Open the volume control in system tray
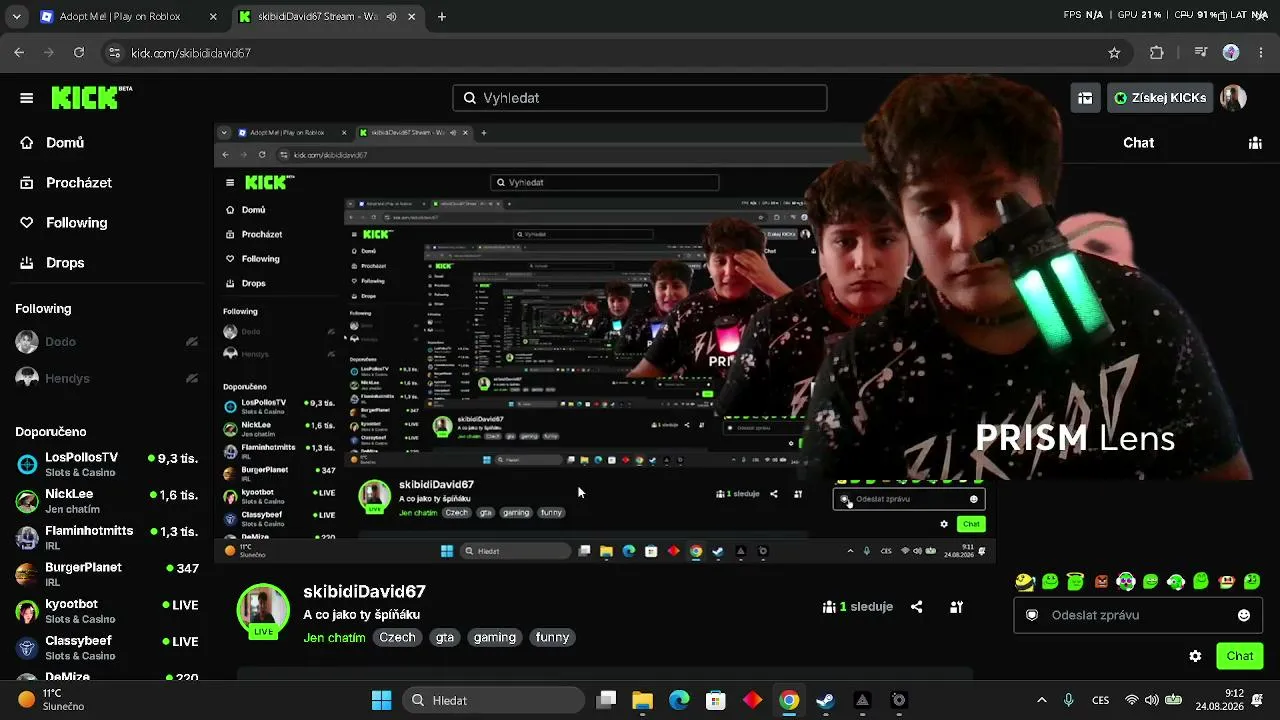Image resolution: width=1280 pixels, height=720 pixels. [x=1152, y=700]
